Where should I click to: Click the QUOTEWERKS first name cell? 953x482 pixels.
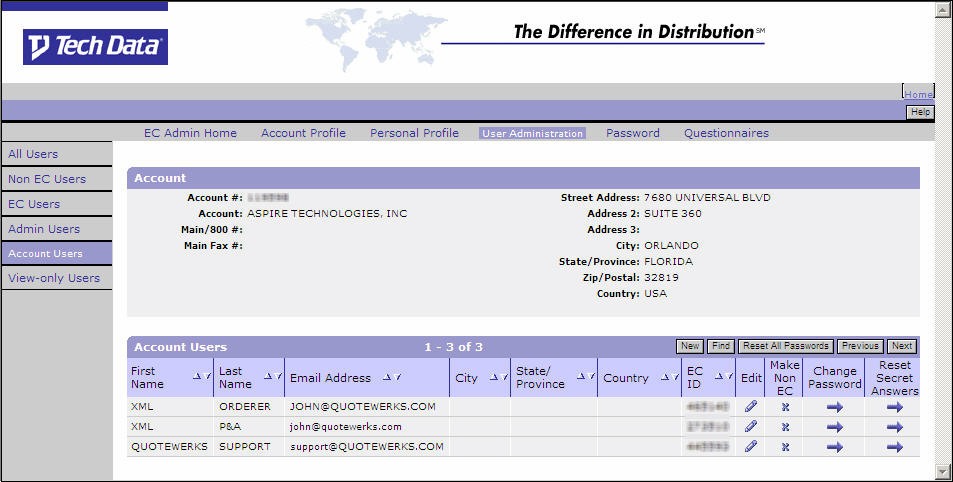[169, 447]
